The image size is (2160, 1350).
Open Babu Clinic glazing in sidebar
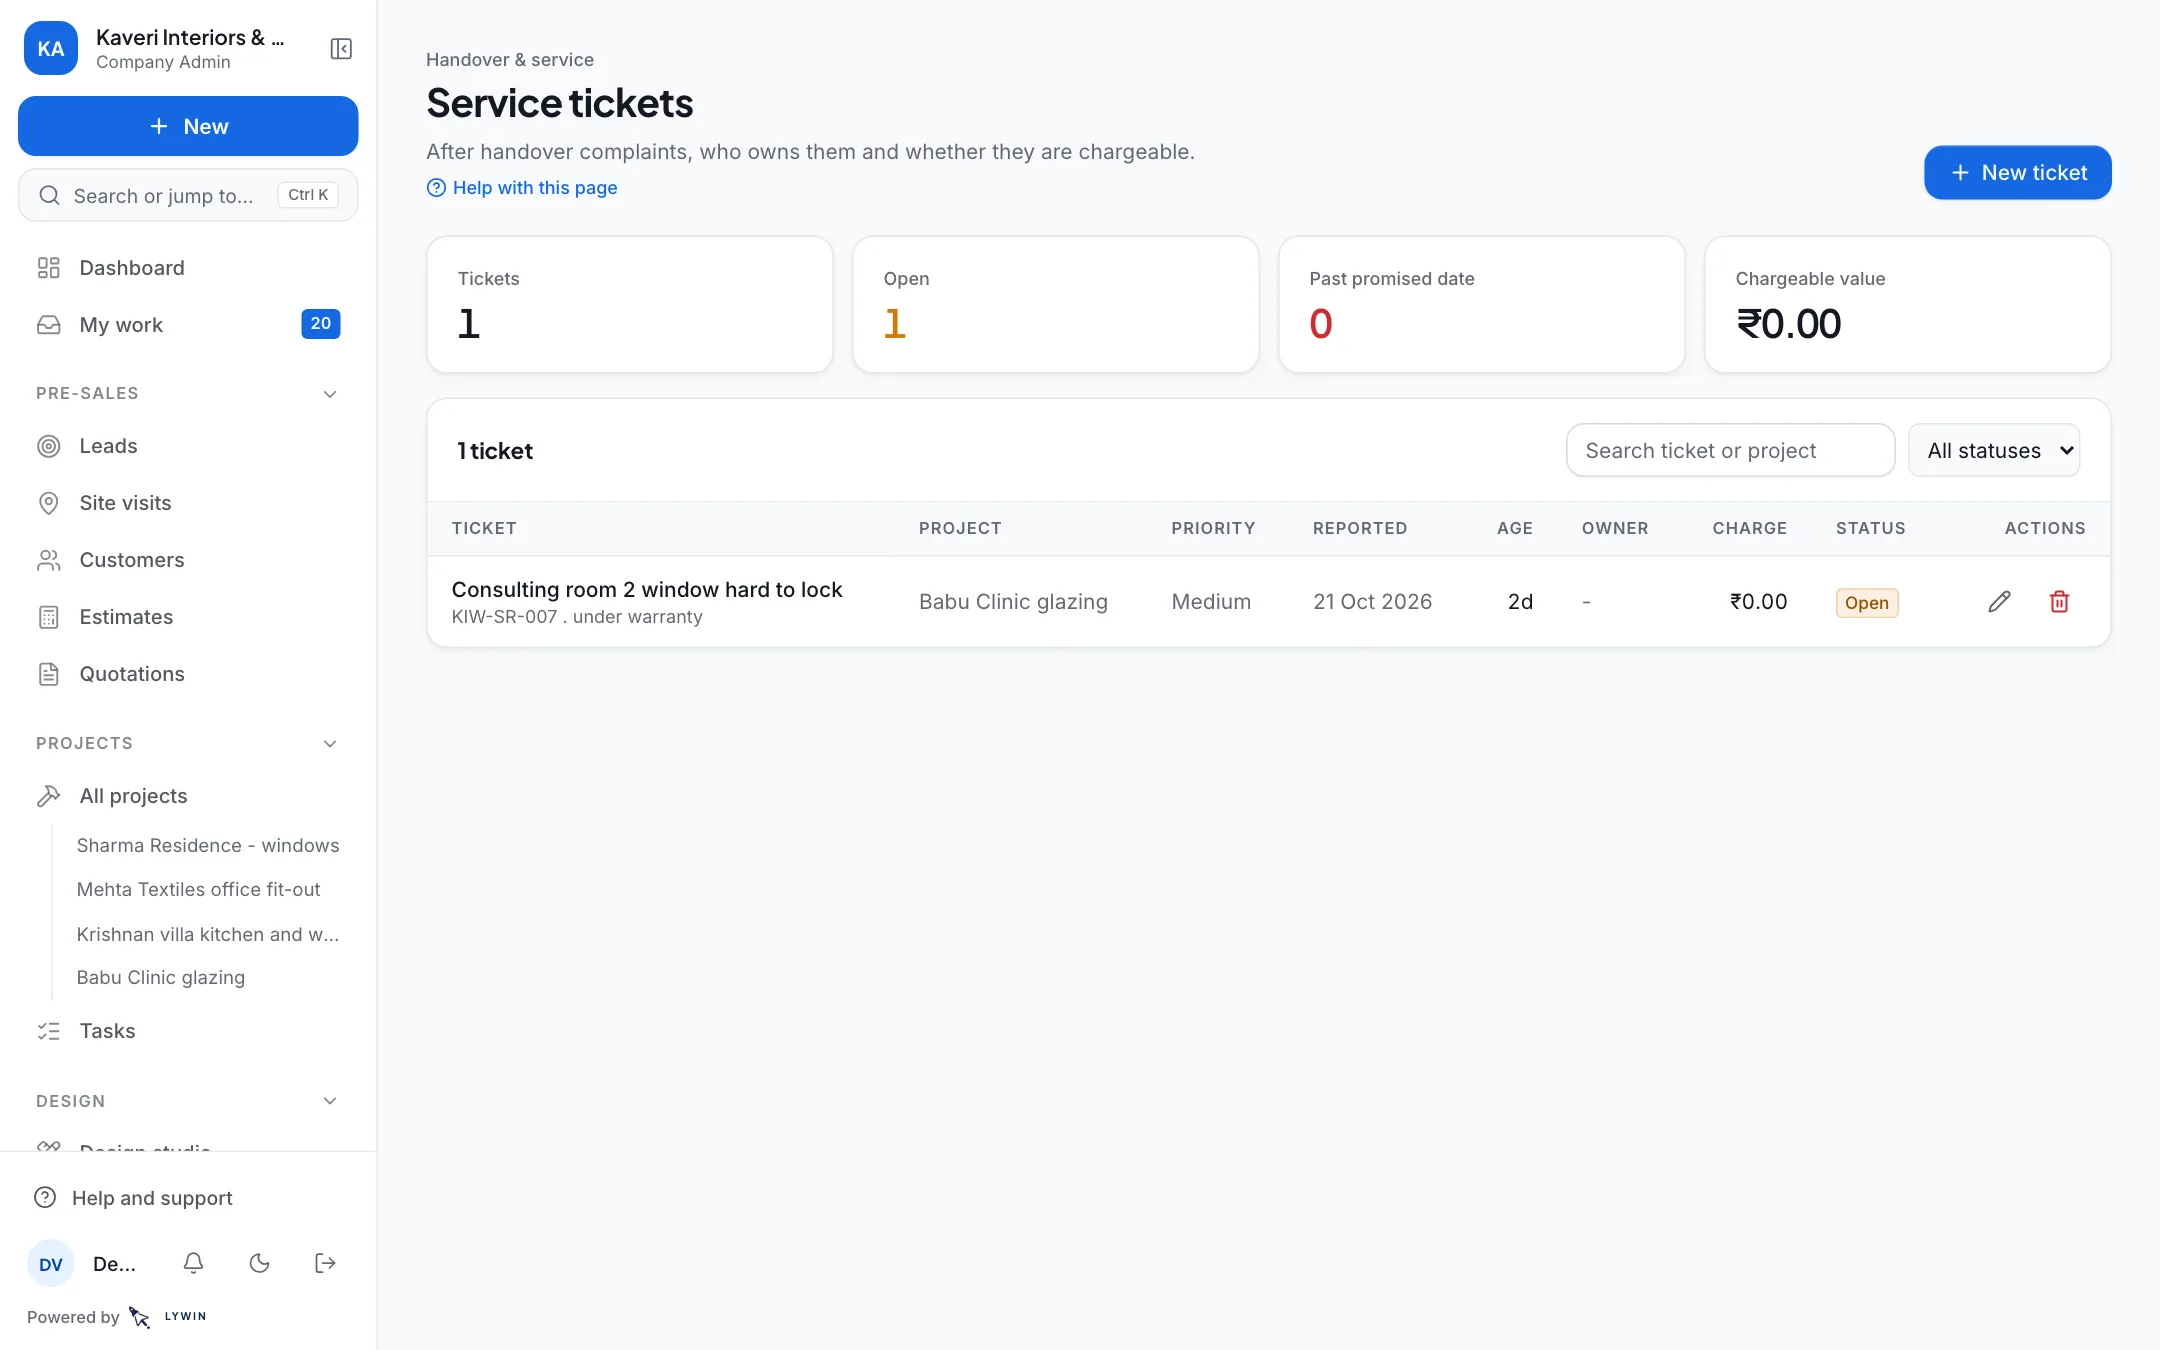coord(161,978)
